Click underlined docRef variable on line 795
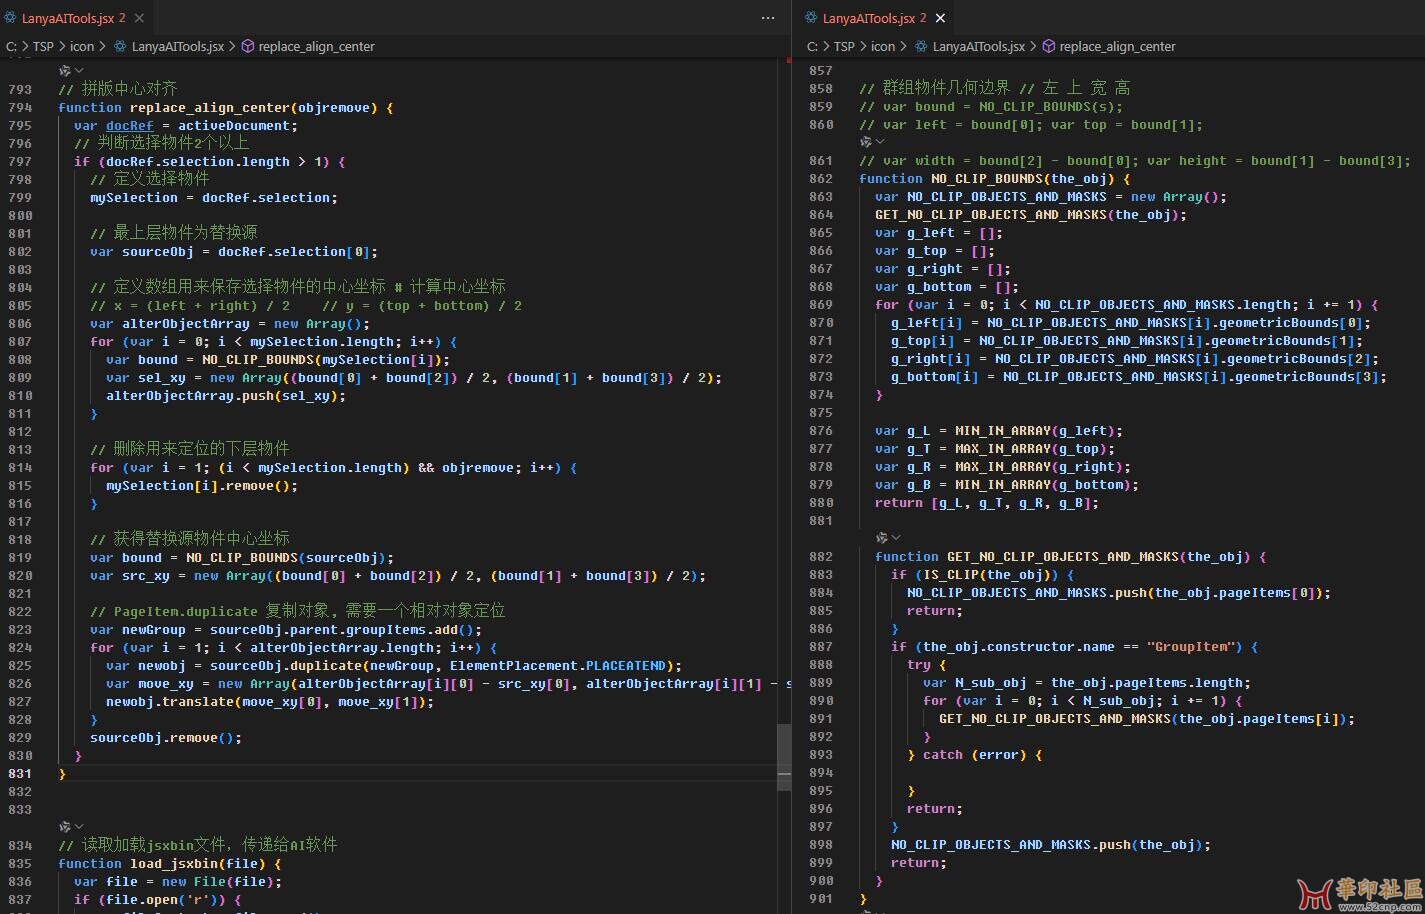1425x914 pixels. [130, 125]
